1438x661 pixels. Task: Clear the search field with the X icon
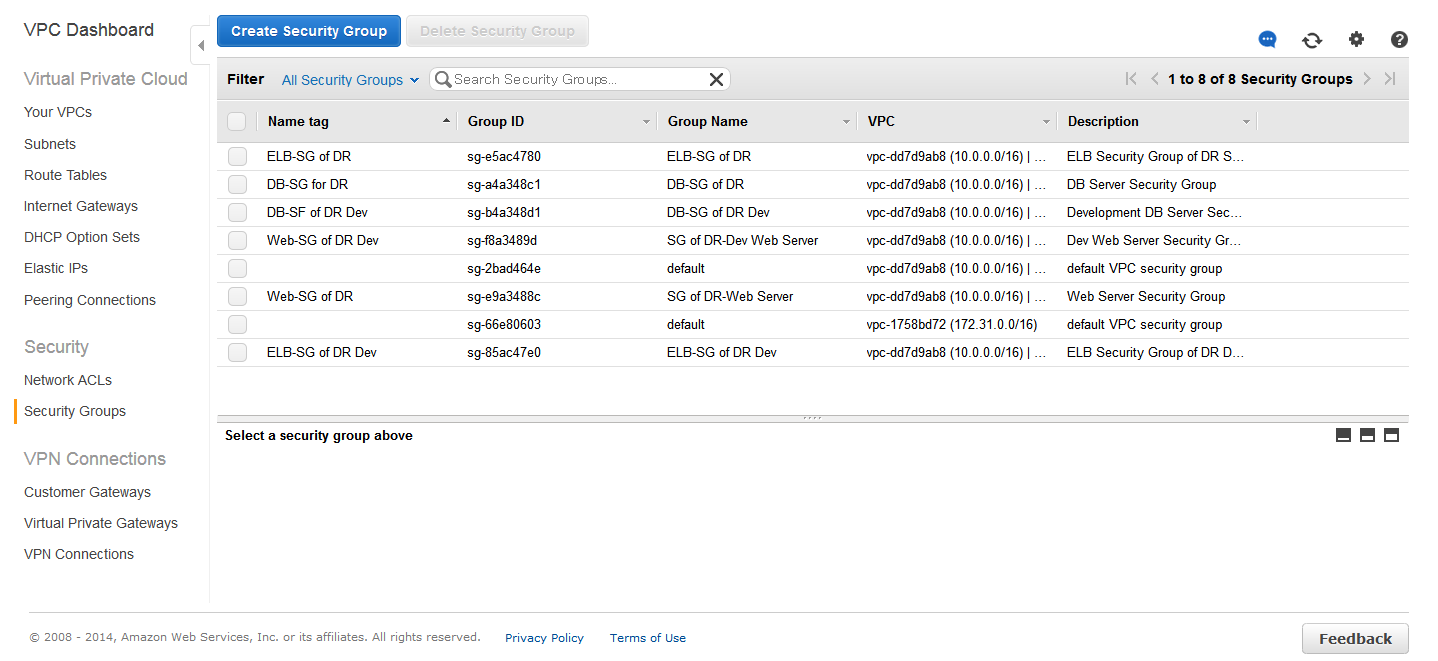click(716, 78)
